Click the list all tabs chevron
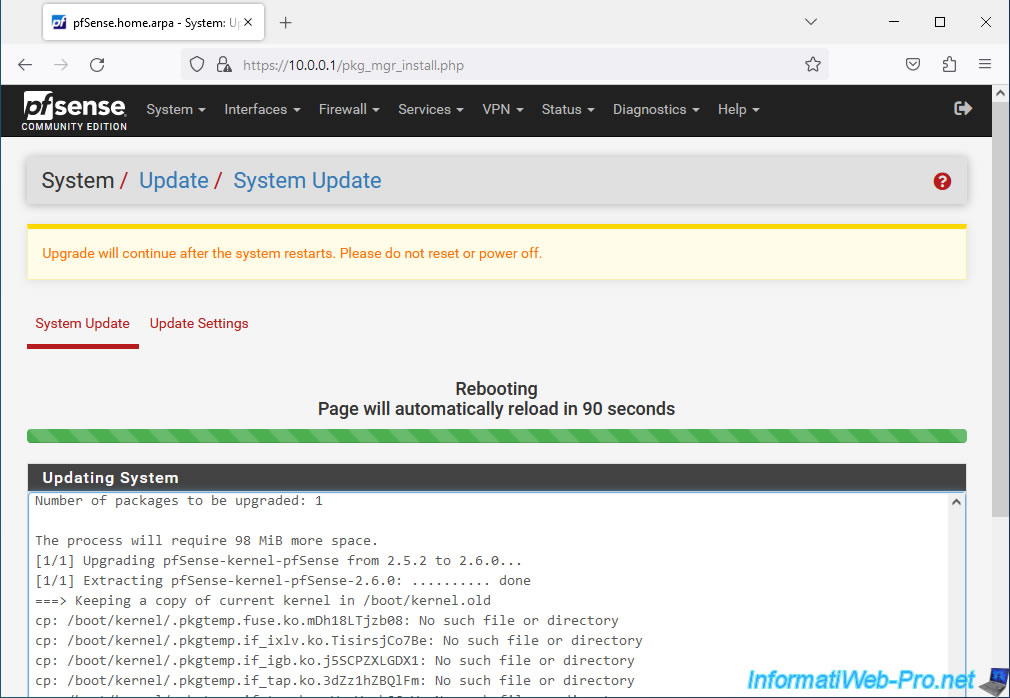 (811, 22)
